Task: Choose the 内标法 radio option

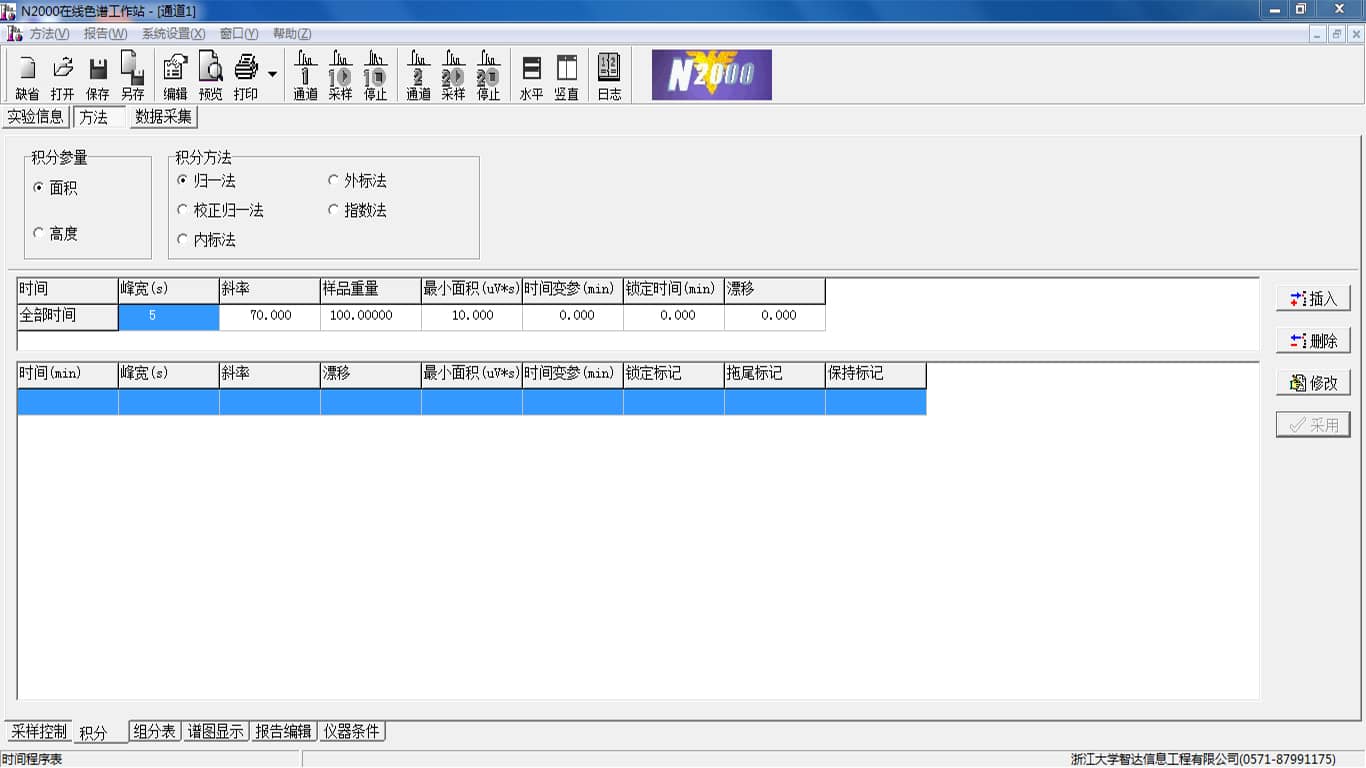Action: point(182,240)
